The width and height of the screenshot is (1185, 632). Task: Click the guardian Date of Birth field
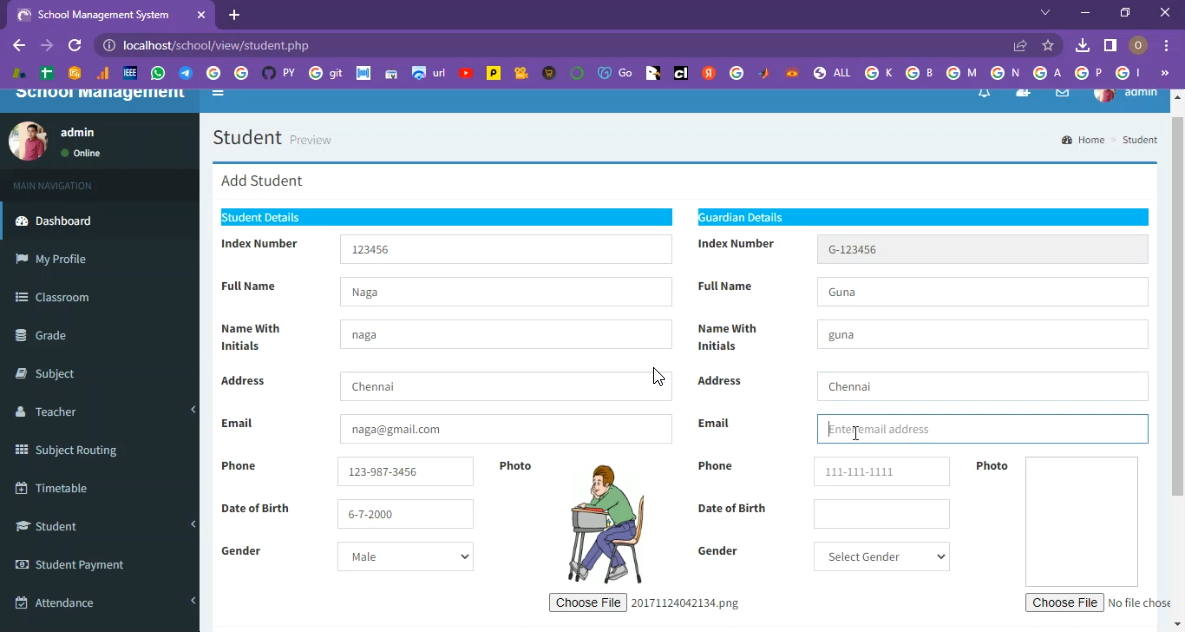coord(881,514)
